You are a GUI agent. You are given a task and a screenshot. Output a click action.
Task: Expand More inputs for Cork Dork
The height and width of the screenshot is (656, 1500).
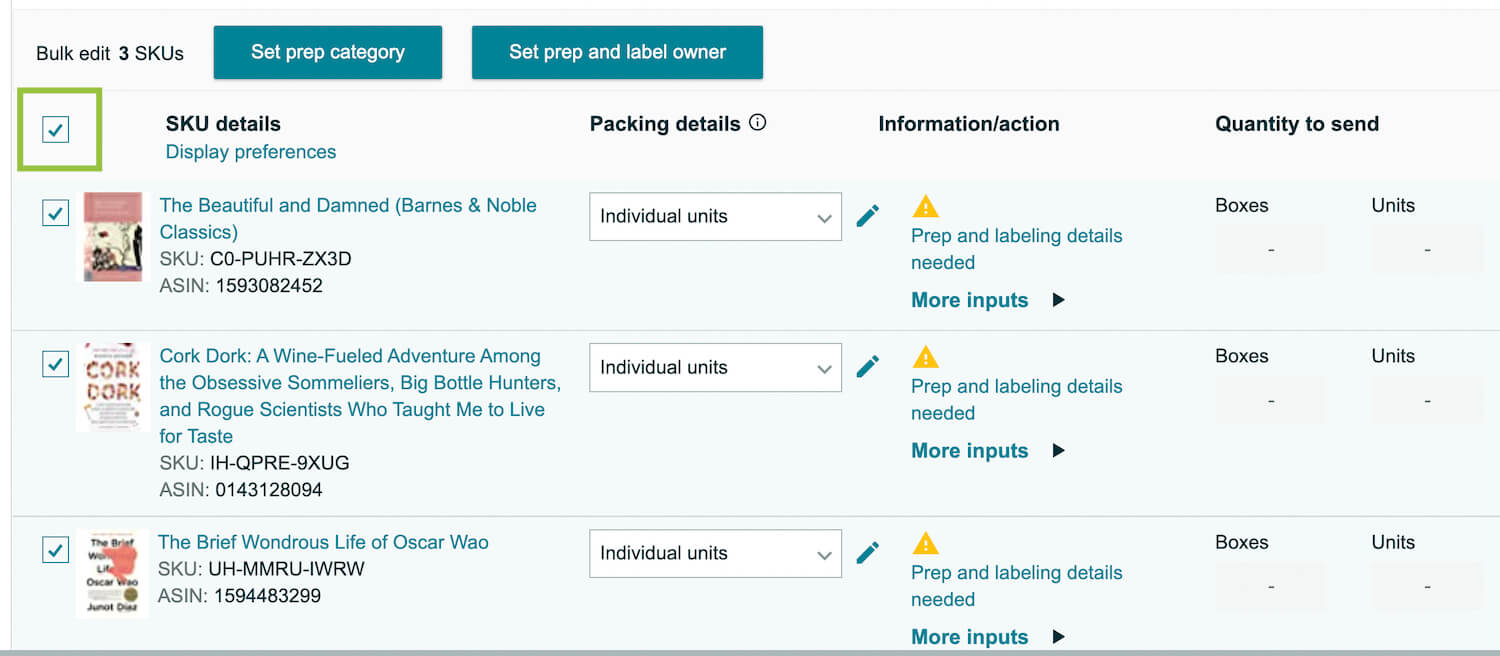click(x=988, y=451)
